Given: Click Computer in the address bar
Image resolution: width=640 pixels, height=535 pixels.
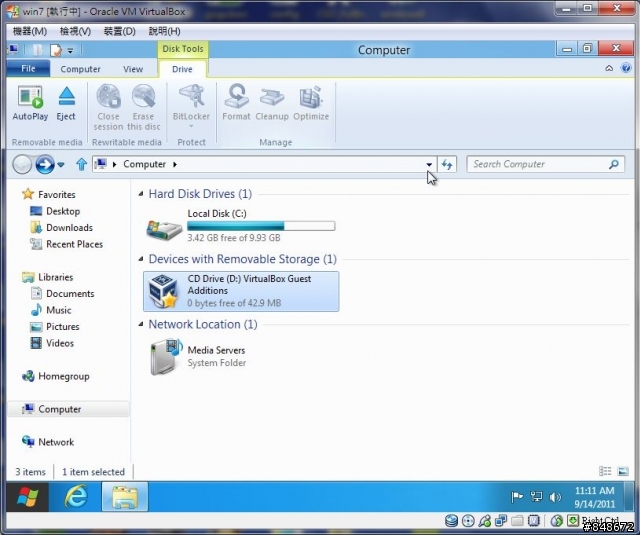Looking at the screenshot, I should [144, 164].
